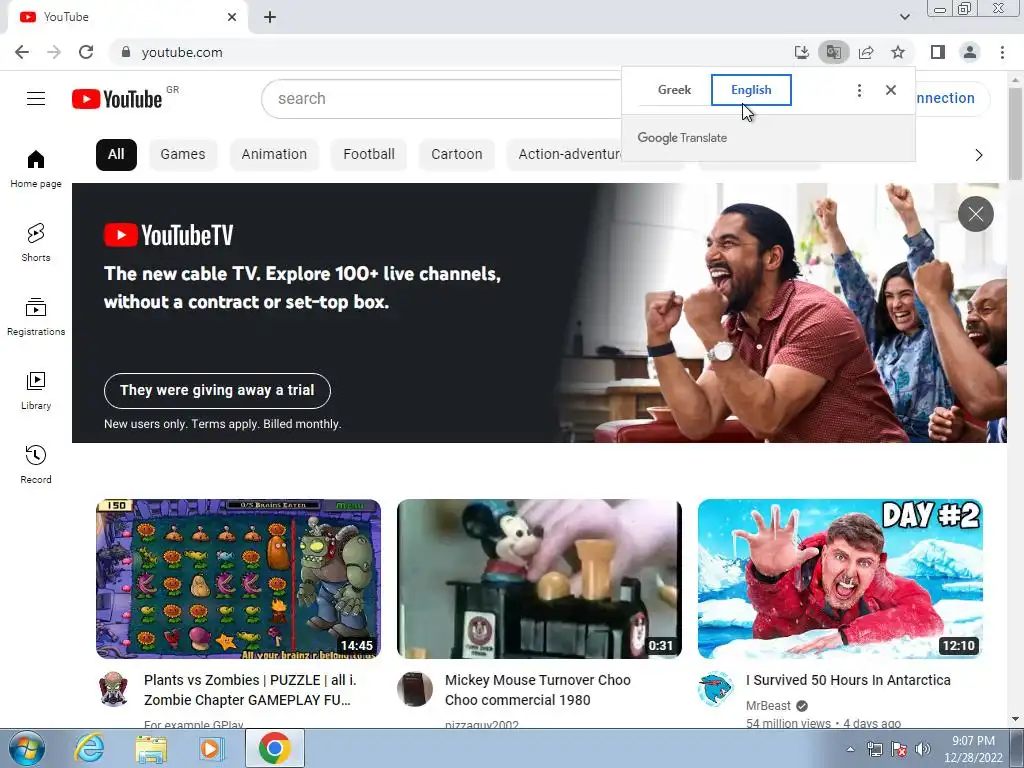Screen dimensions: 1024x768
Task: Go to Home page in sidebar
Action: 36,168
